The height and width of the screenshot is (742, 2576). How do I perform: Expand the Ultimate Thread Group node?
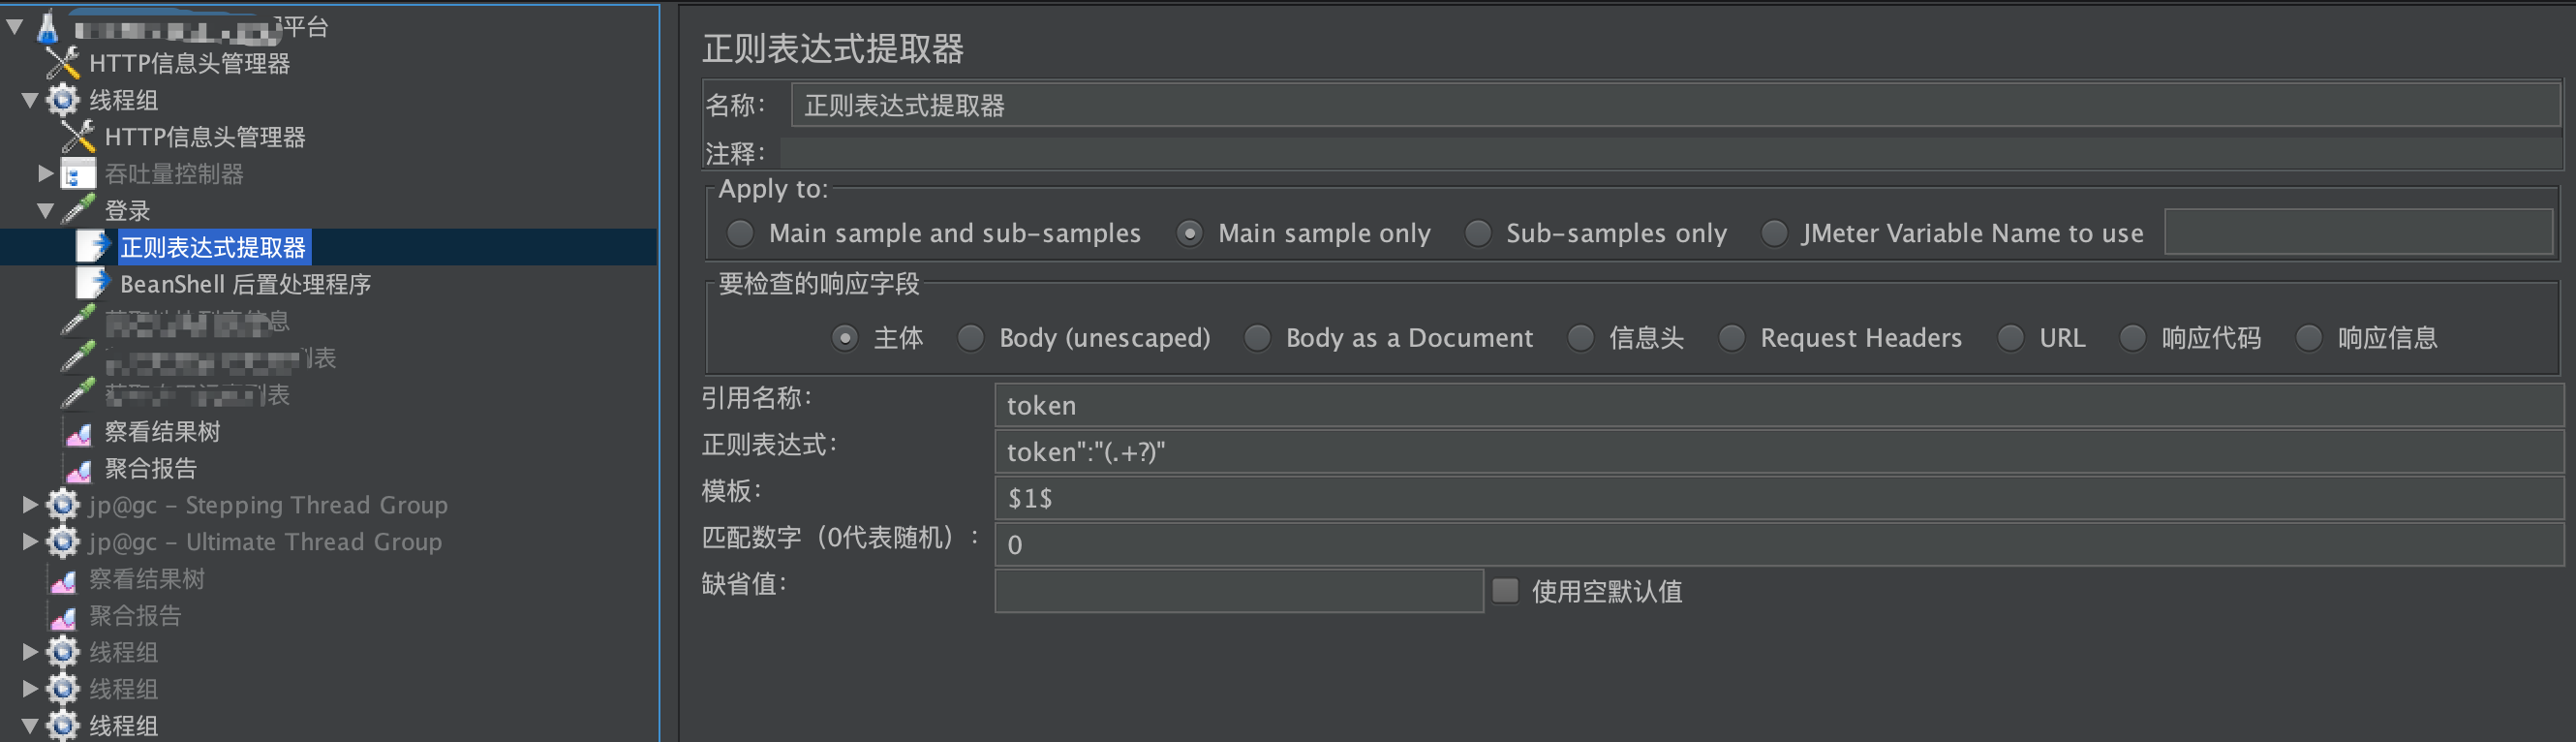[x=30, y=542]
